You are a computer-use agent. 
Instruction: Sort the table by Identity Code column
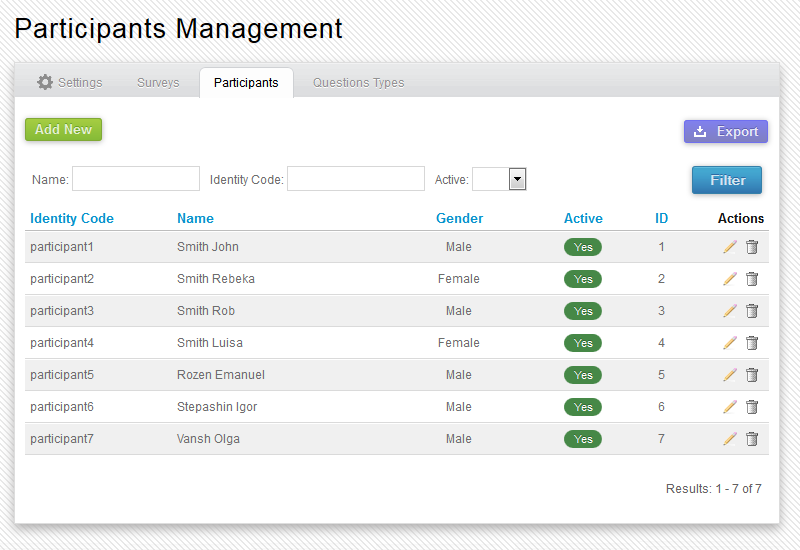pyautogui.click(x=72, y=218)
